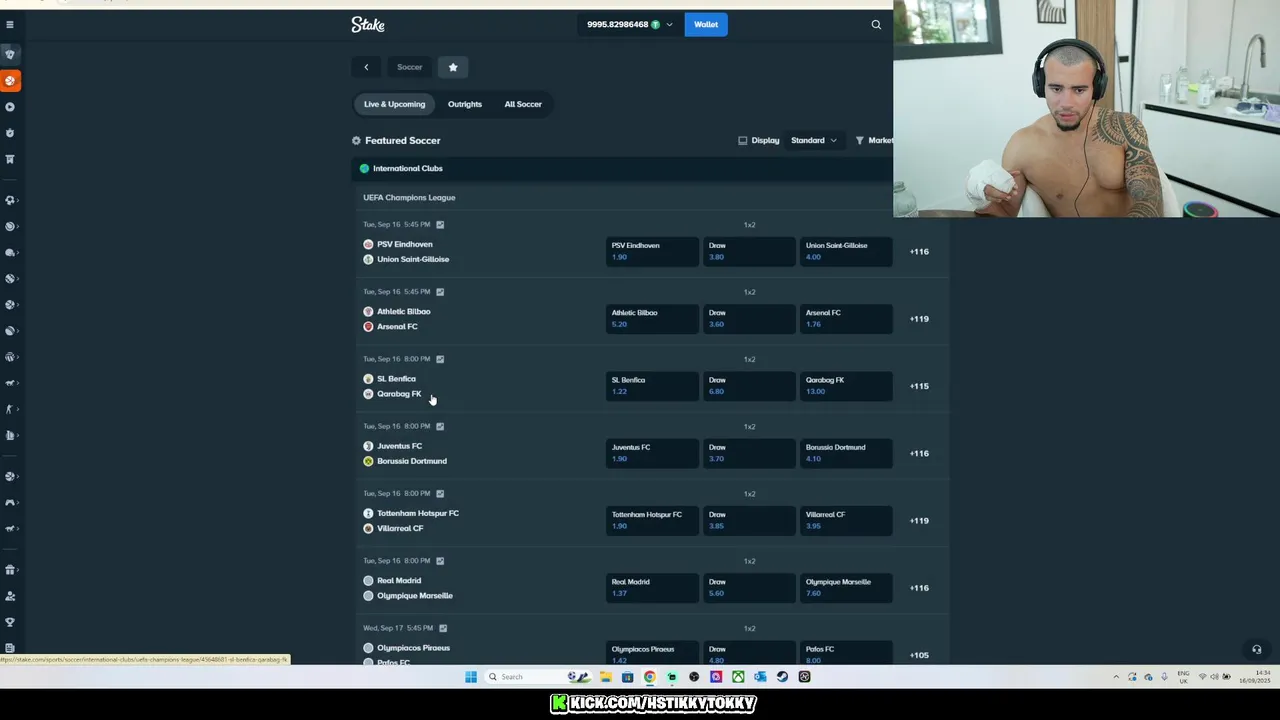Screen dimensions: 1280x720
Task: Open the Standard display dropdown
Action: [x=814, y=141]
